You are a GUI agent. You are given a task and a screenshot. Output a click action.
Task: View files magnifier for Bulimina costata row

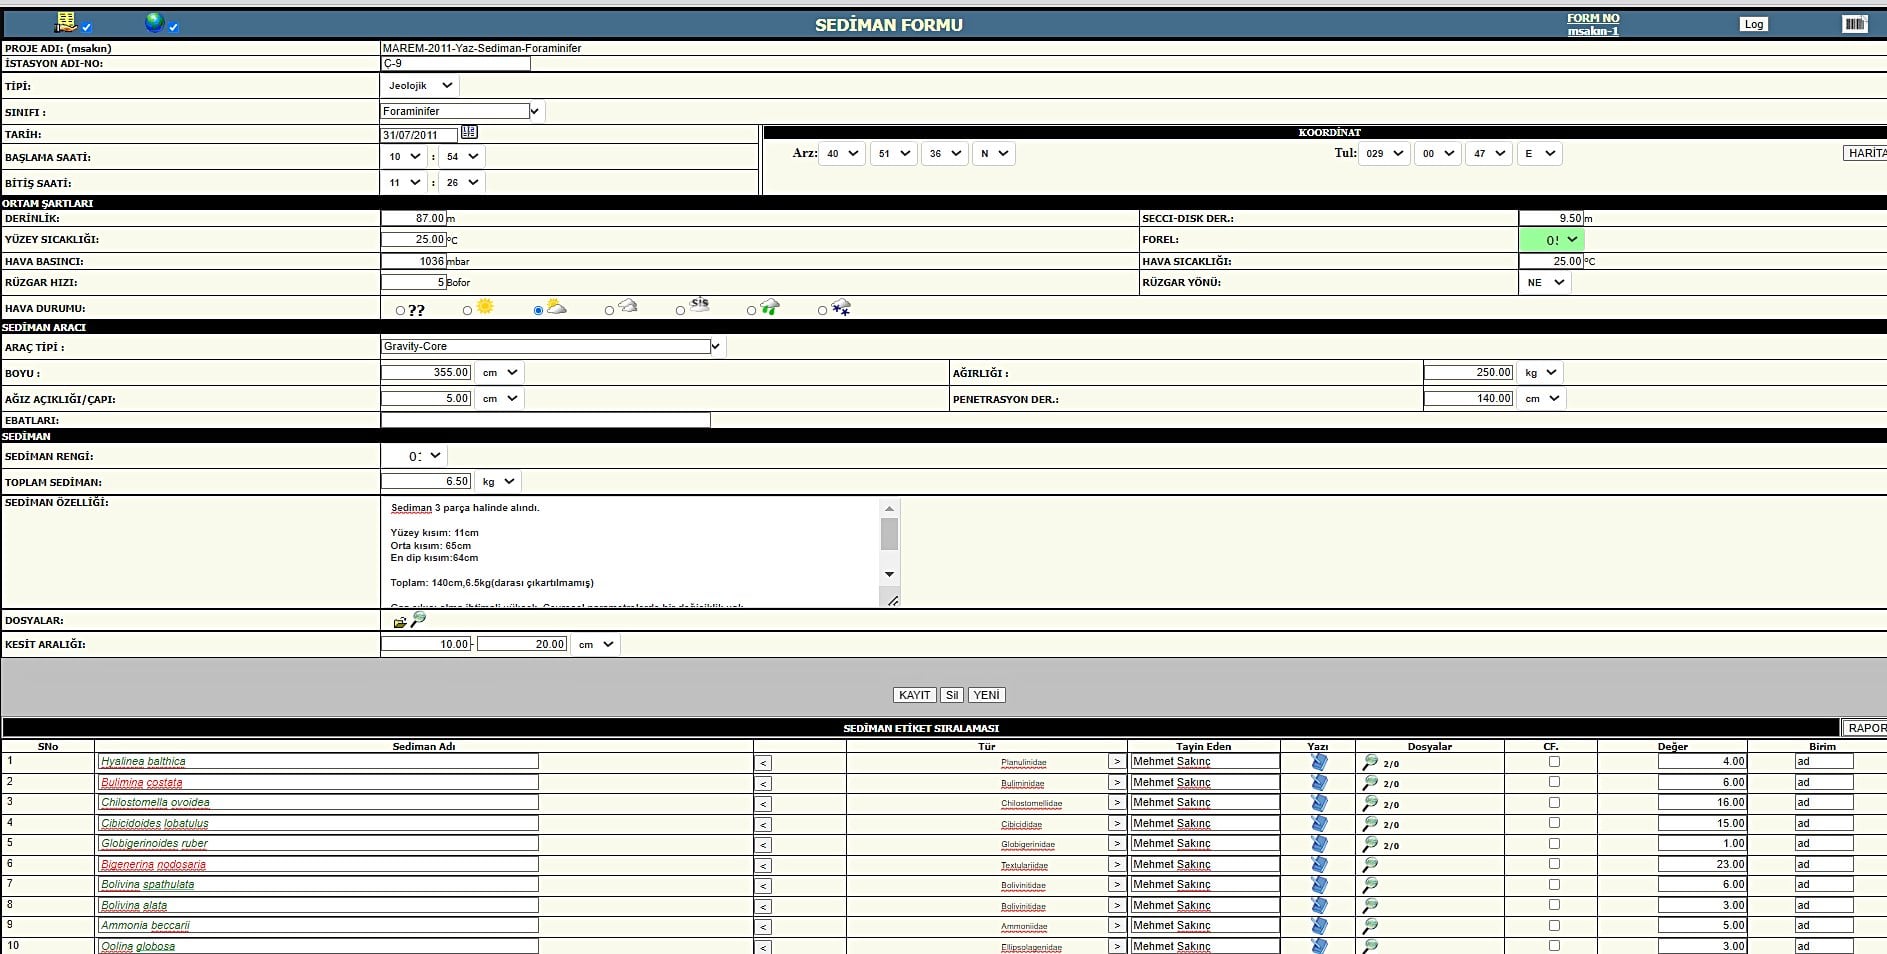click(1370, 783)
